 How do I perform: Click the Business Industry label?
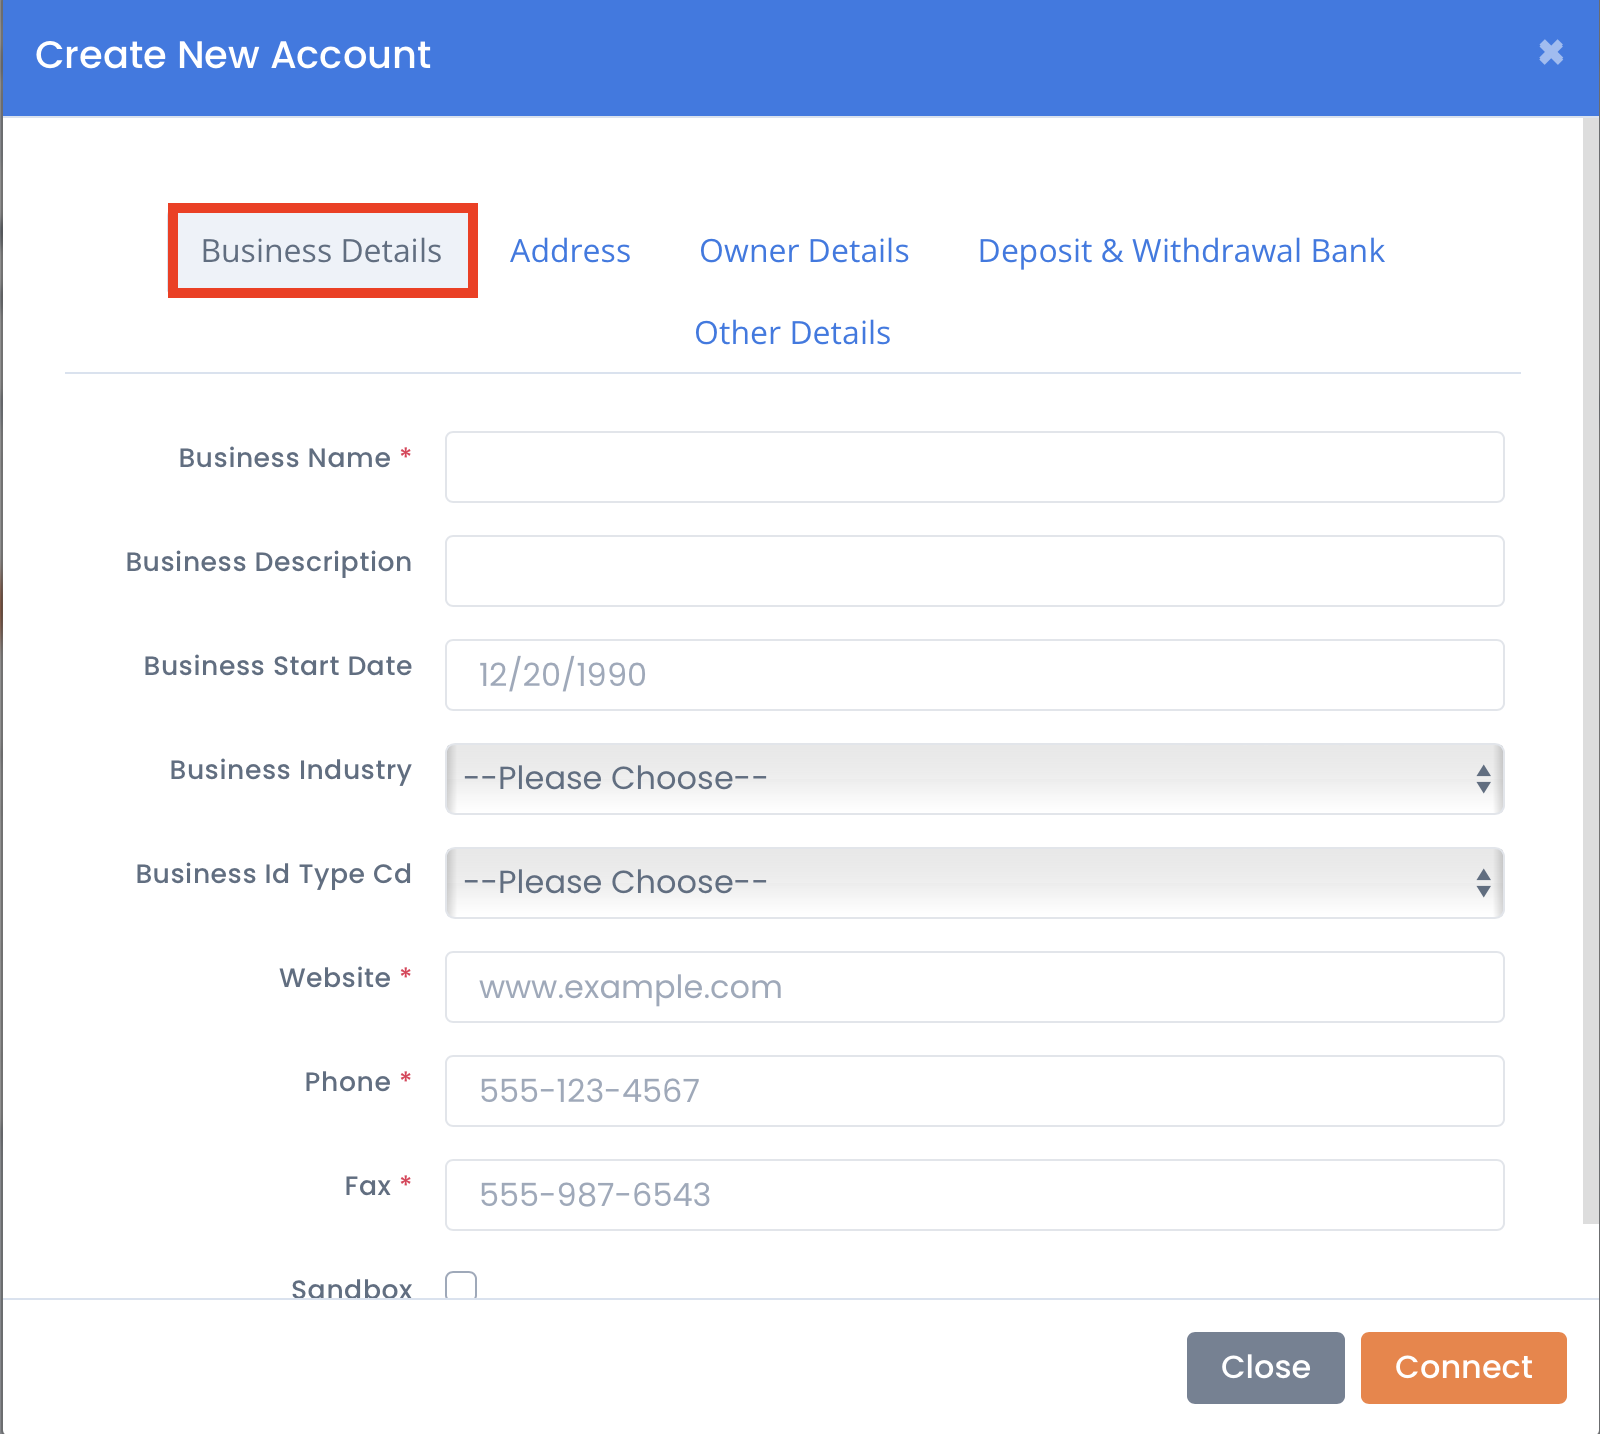point(291,770)
